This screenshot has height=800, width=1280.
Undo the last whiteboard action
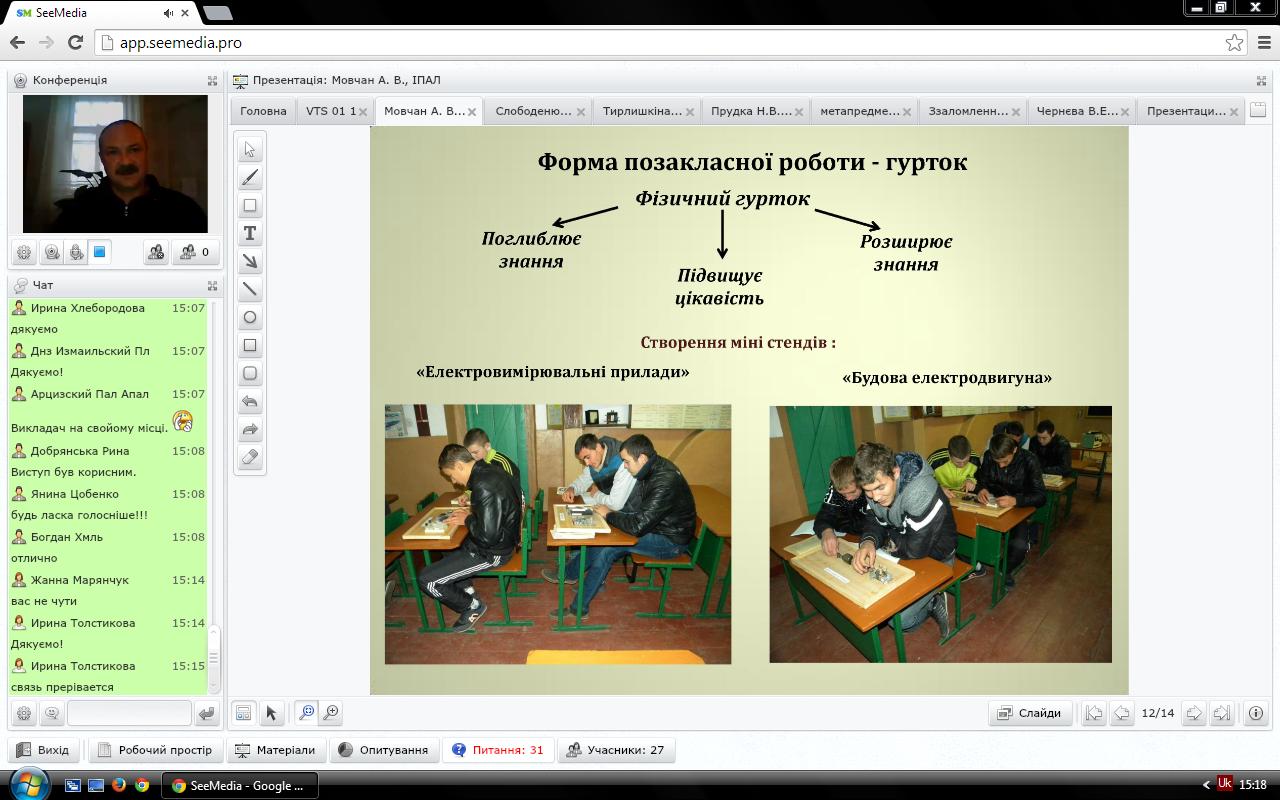pyautogui.click(x=250, y=402)
